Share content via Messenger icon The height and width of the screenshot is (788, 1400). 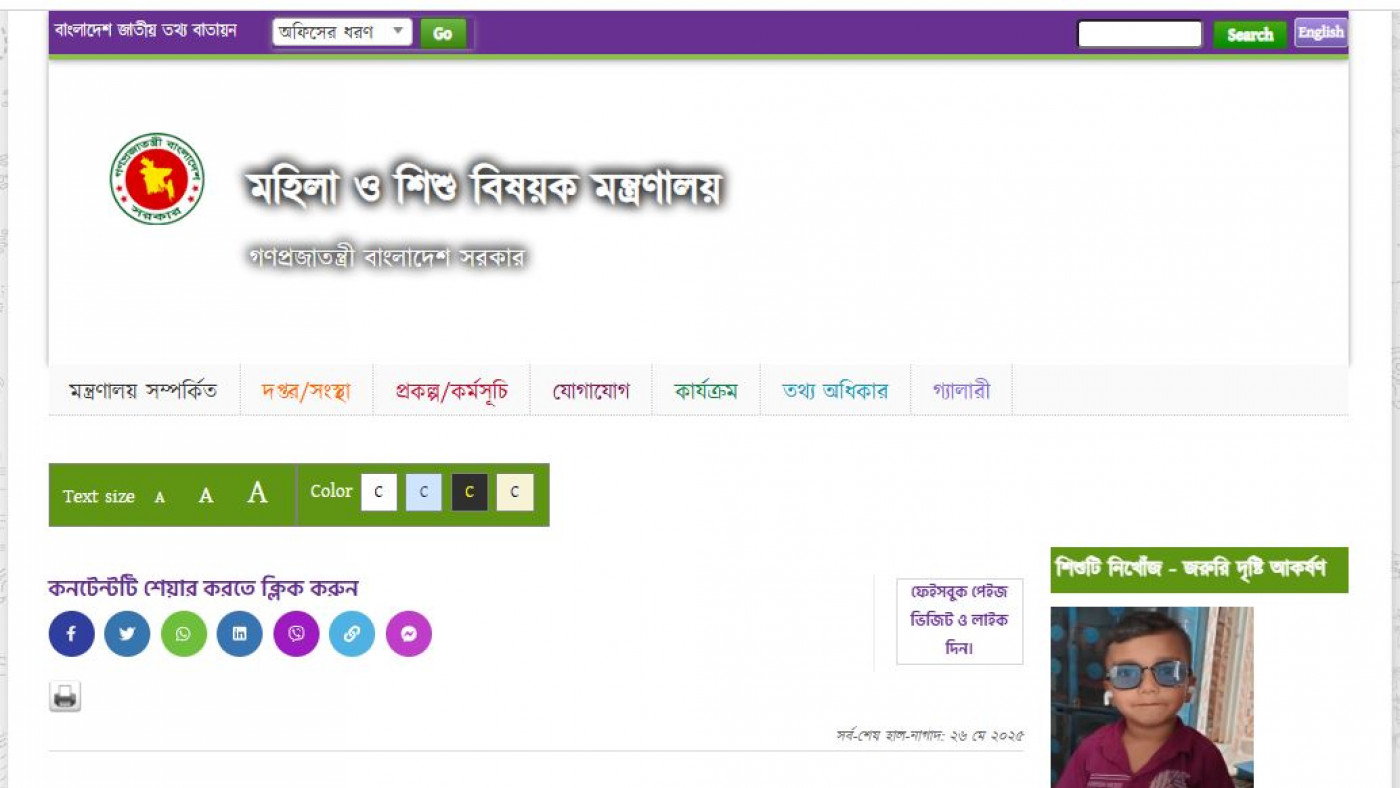click(408, 633)
